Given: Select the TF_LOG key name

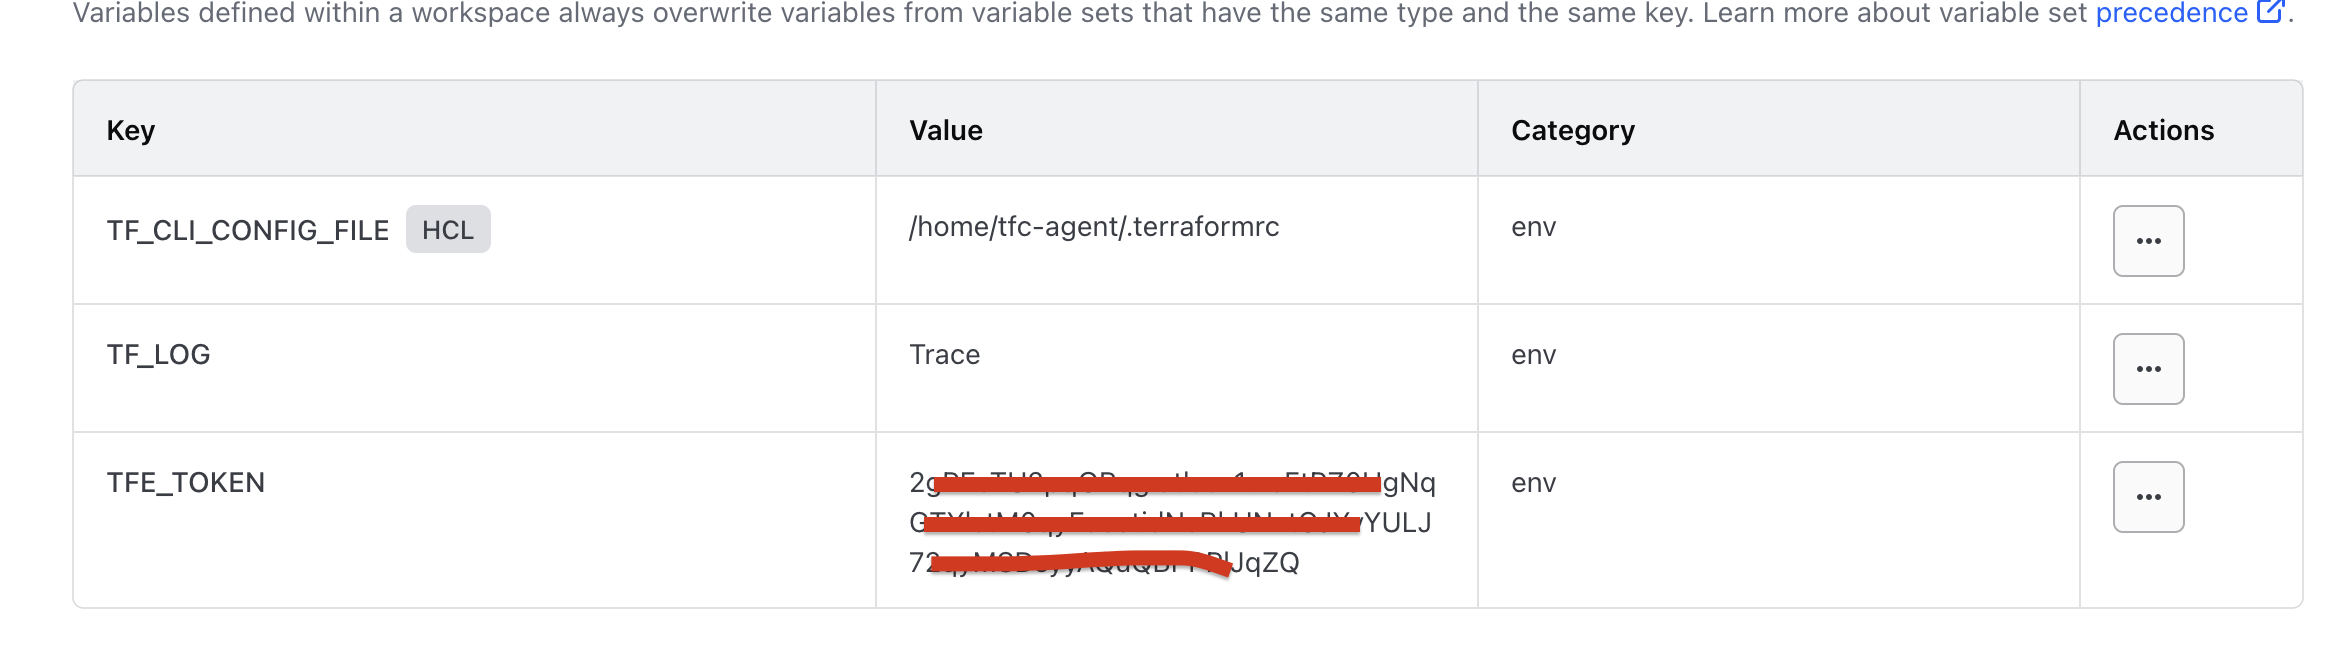Looking at the screenshot, I should pos(158,355).
